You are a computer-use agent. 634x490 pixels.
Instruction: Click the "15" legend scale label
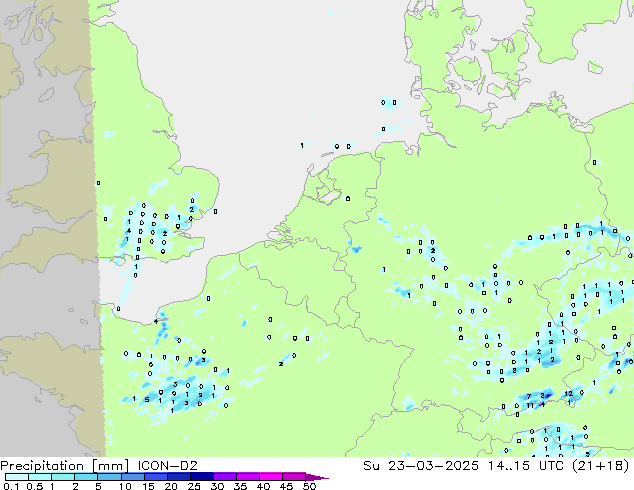pos(148,486)
